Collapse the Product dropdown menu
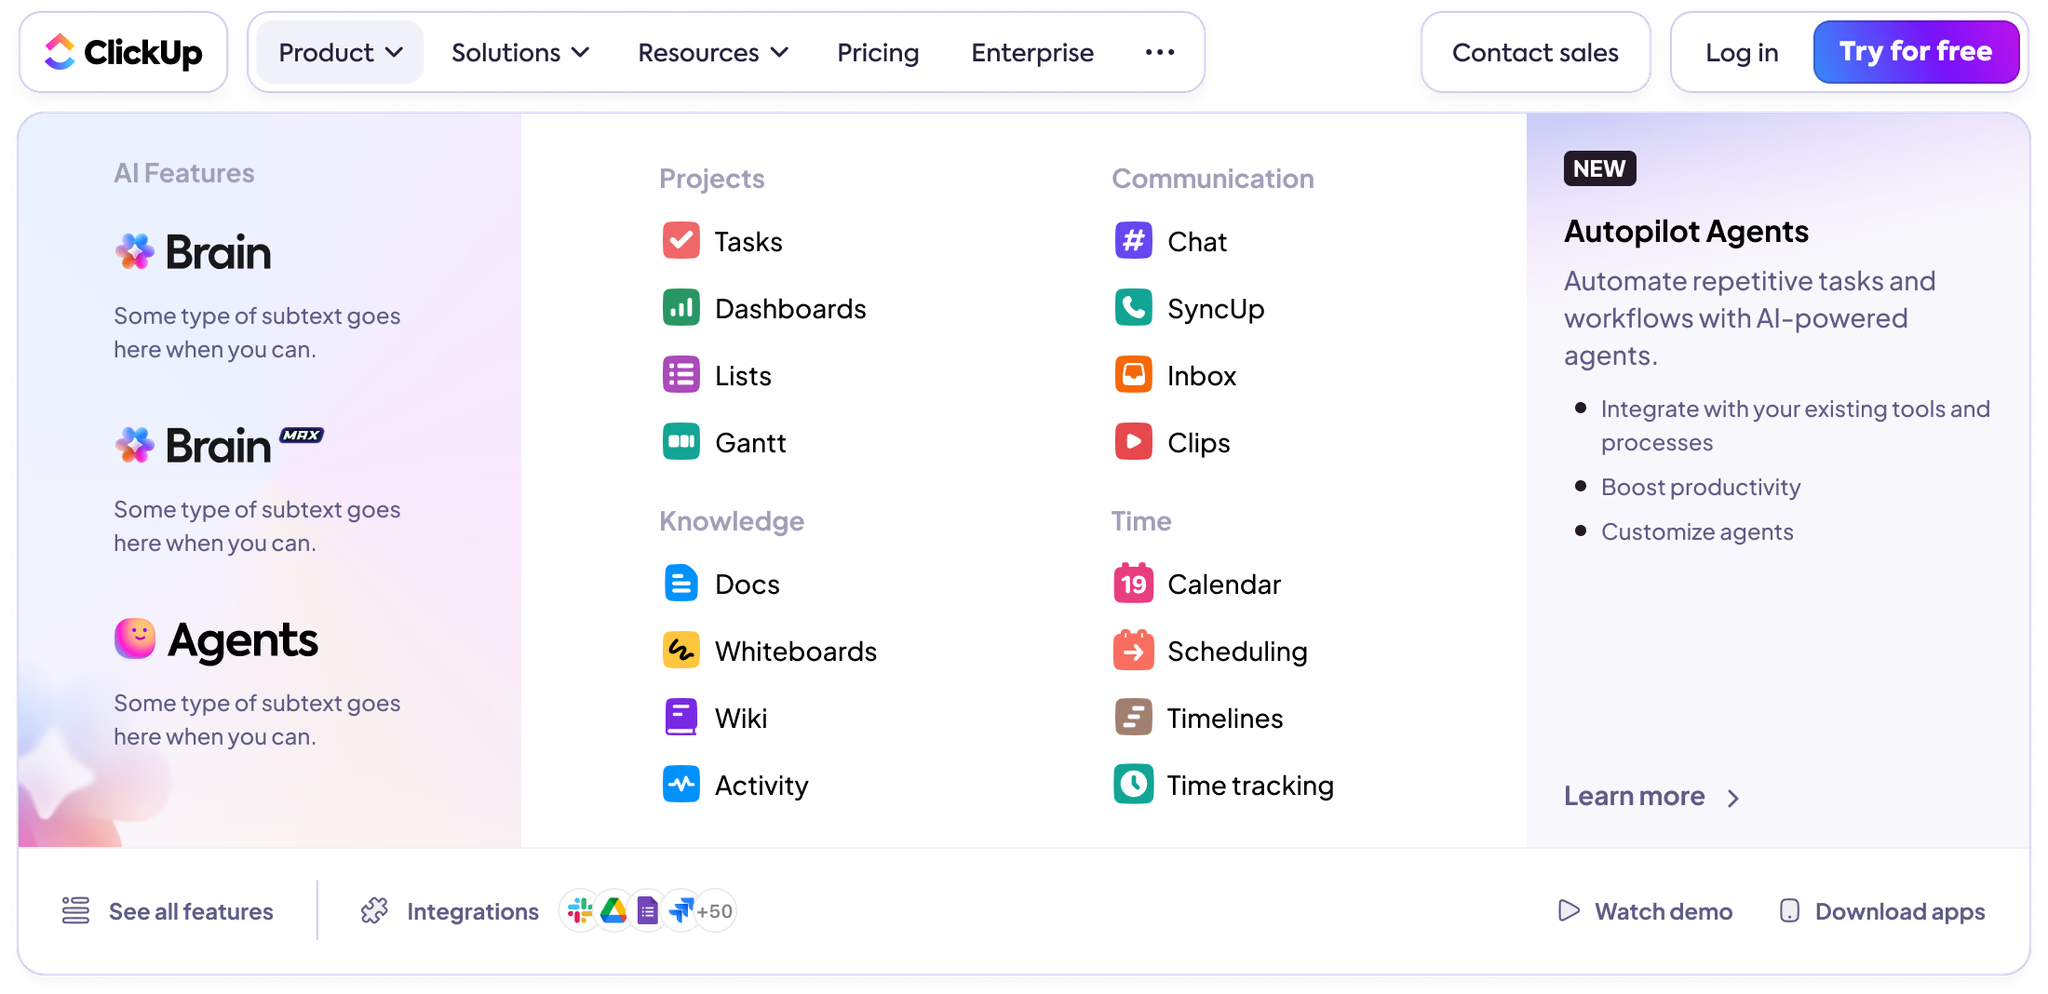 (x=340, y=52)
